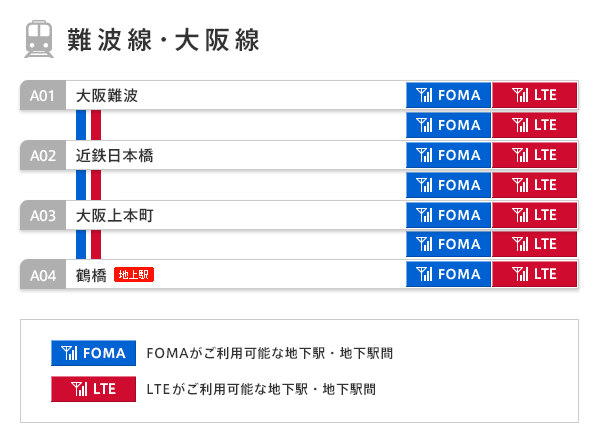This screenshot has width=599, height=443.
Task: Click the FOMA badge for 近鉄日本橋 station
Action: point(448,155)
